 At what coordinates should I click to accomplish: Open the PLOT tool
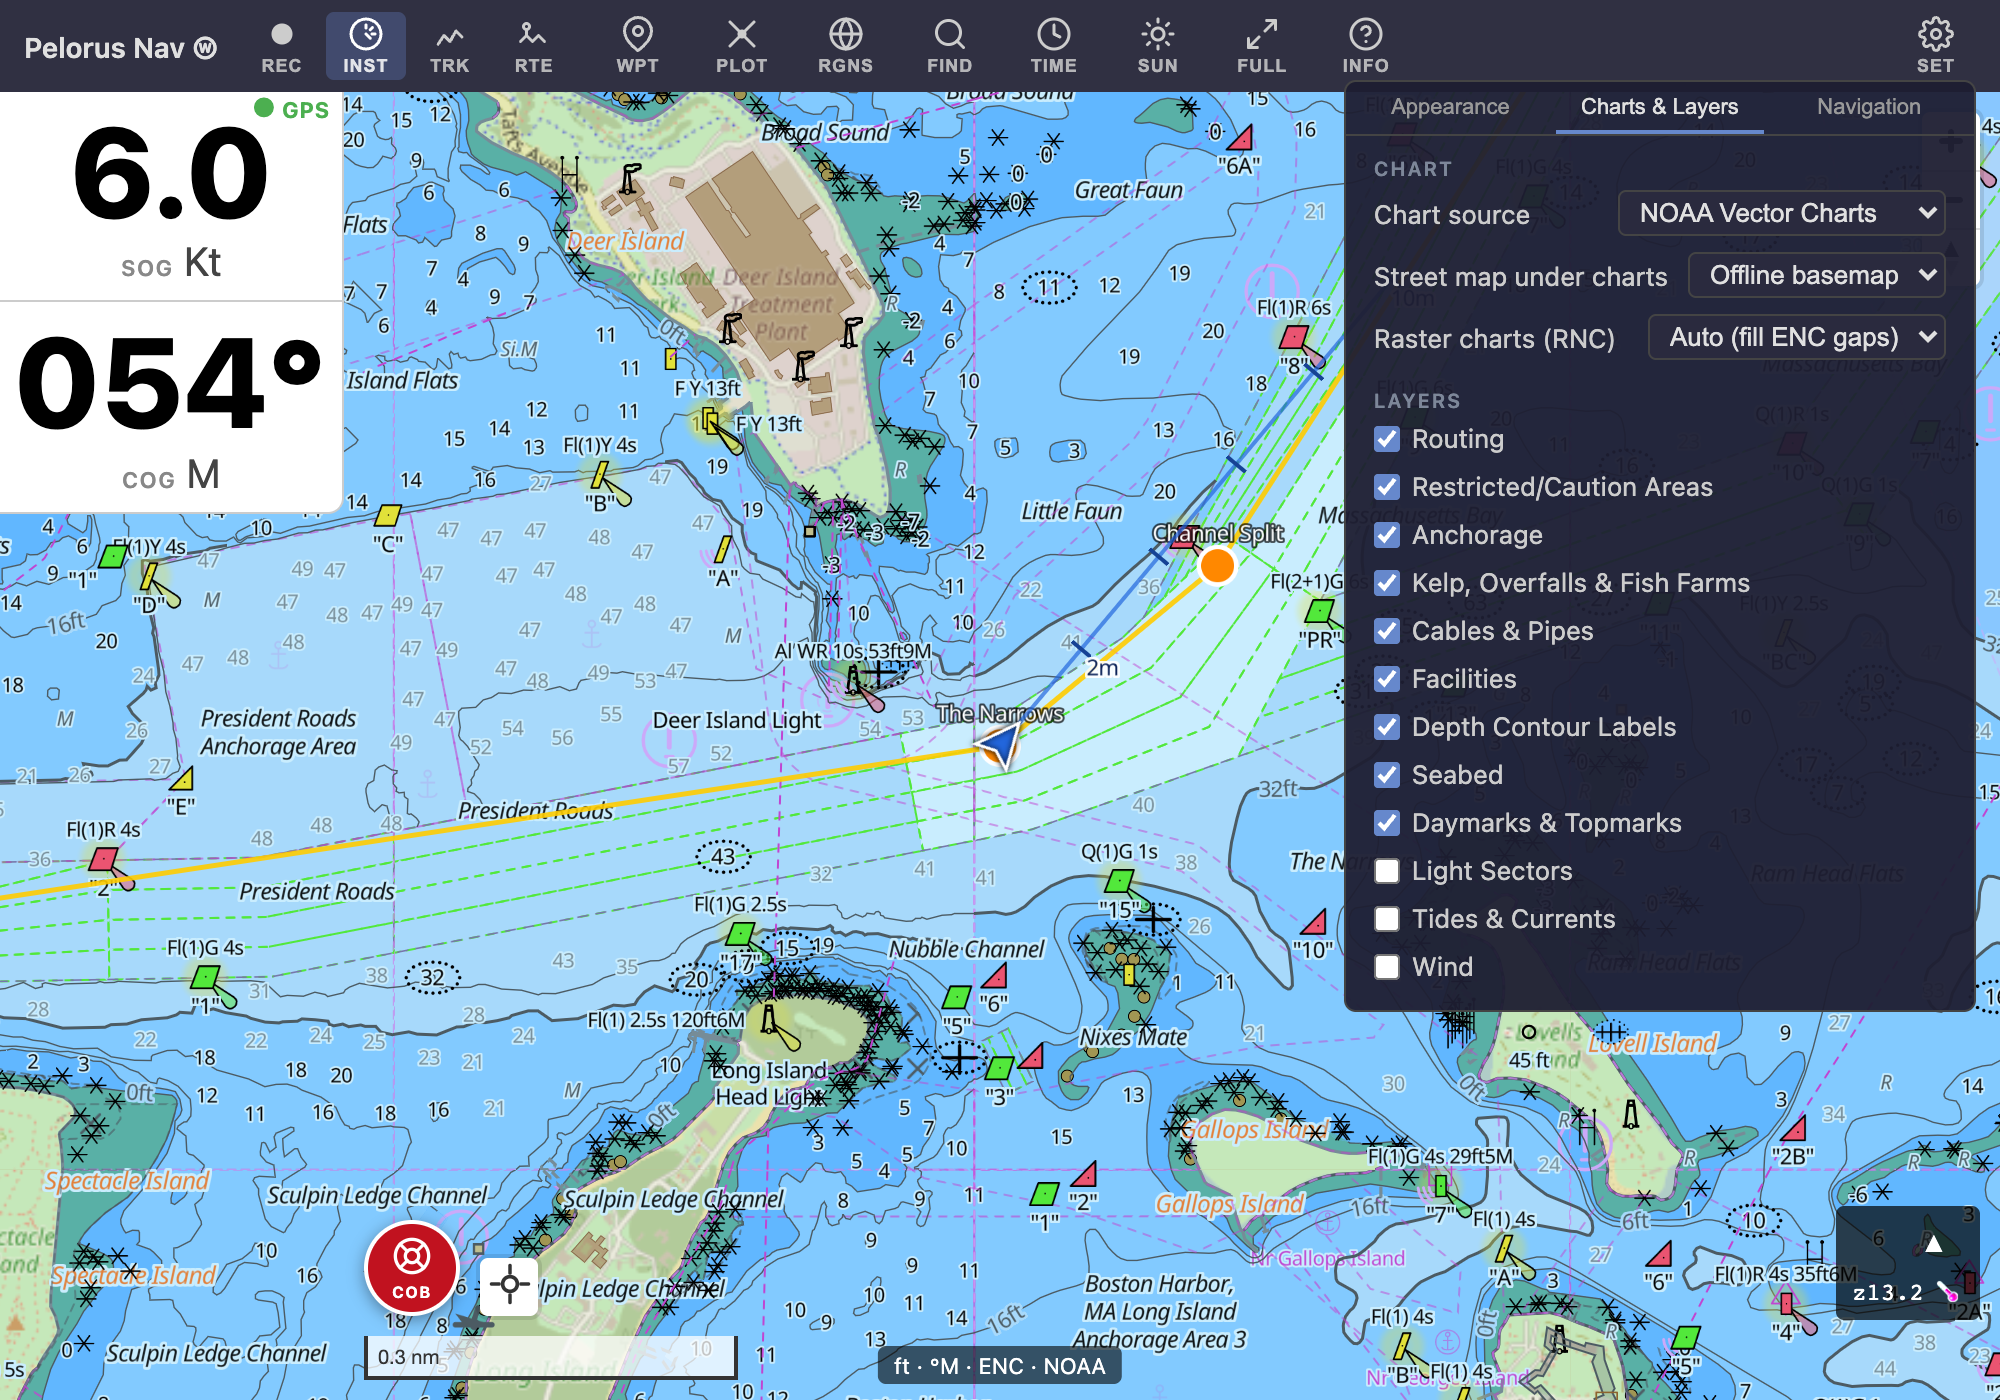pos(741,46)
